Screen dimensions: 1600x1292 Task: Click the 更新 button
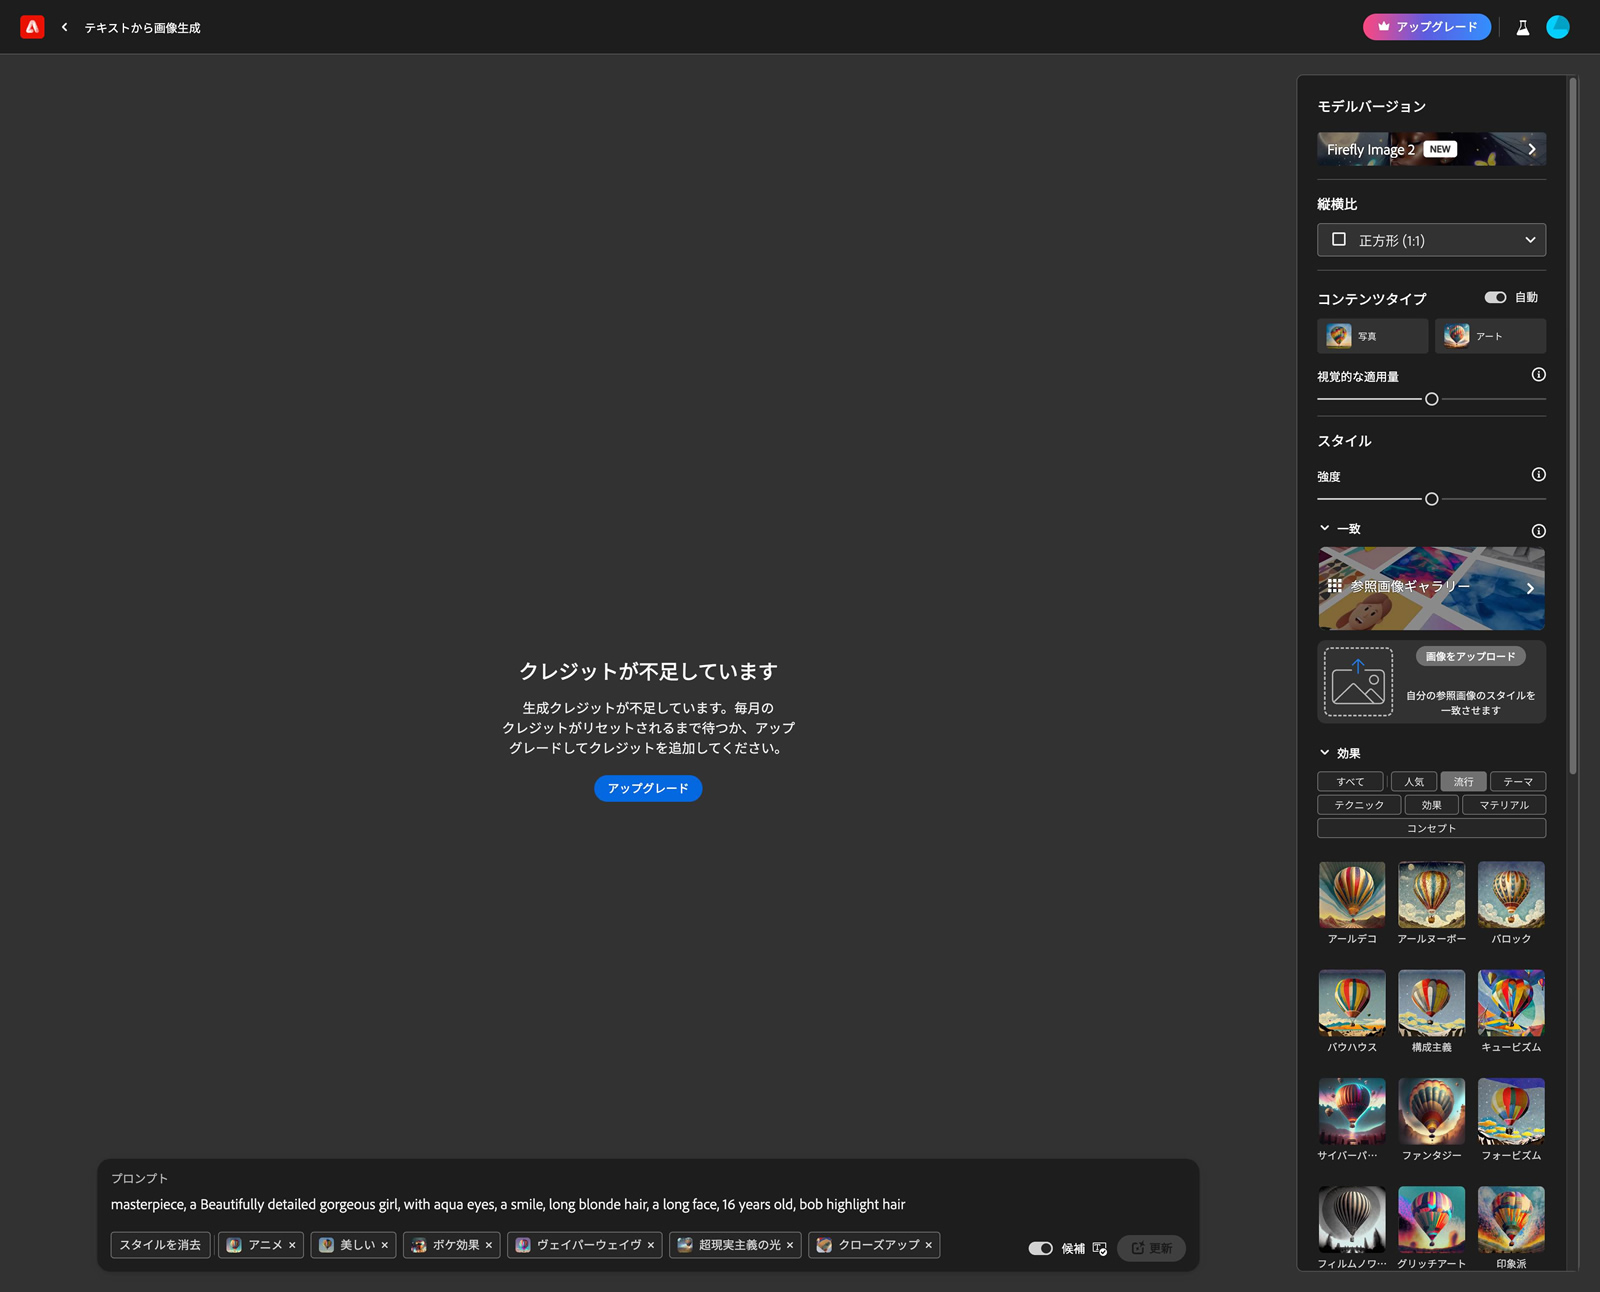pos(1151,1248)
